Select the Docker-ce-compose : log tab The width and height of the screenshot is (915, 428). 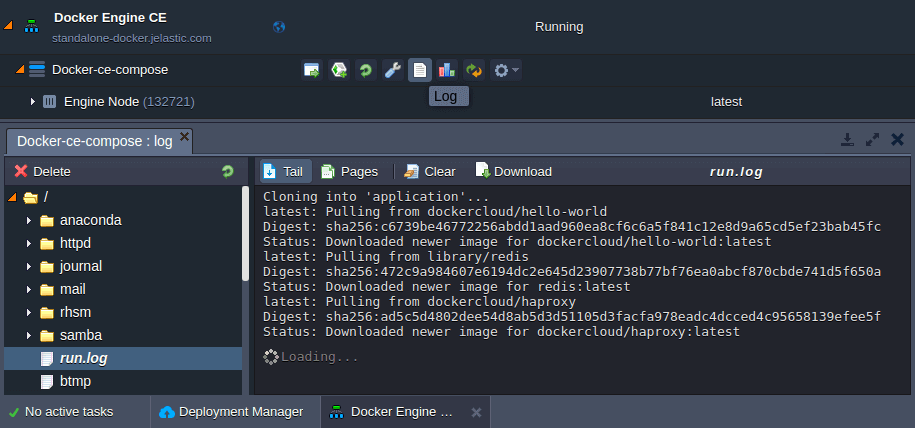[x=94, y=141]
